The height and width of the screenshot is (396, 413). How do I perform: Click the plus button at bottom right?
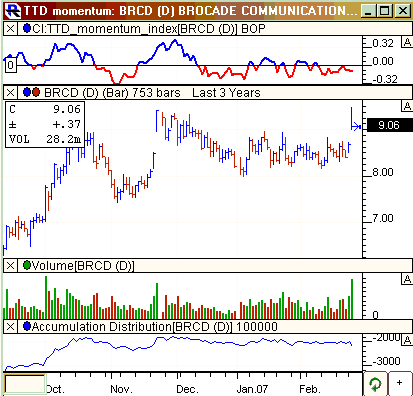(x=400, y=384)
